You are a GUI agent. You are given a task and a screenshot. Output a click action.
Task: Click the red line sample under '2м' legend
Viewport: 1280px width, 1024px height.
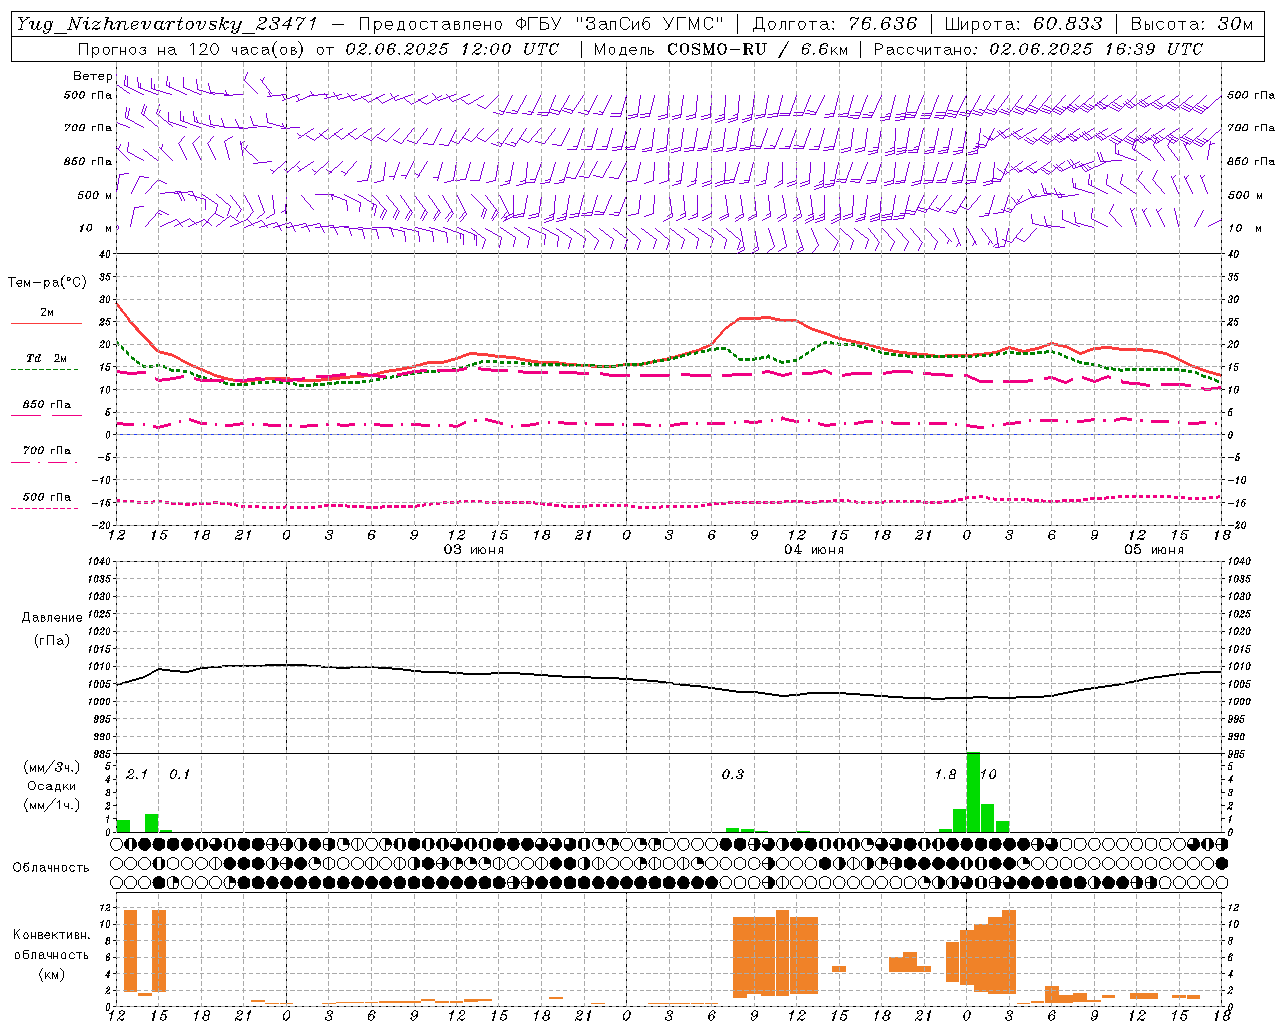[x=47, y=323]
